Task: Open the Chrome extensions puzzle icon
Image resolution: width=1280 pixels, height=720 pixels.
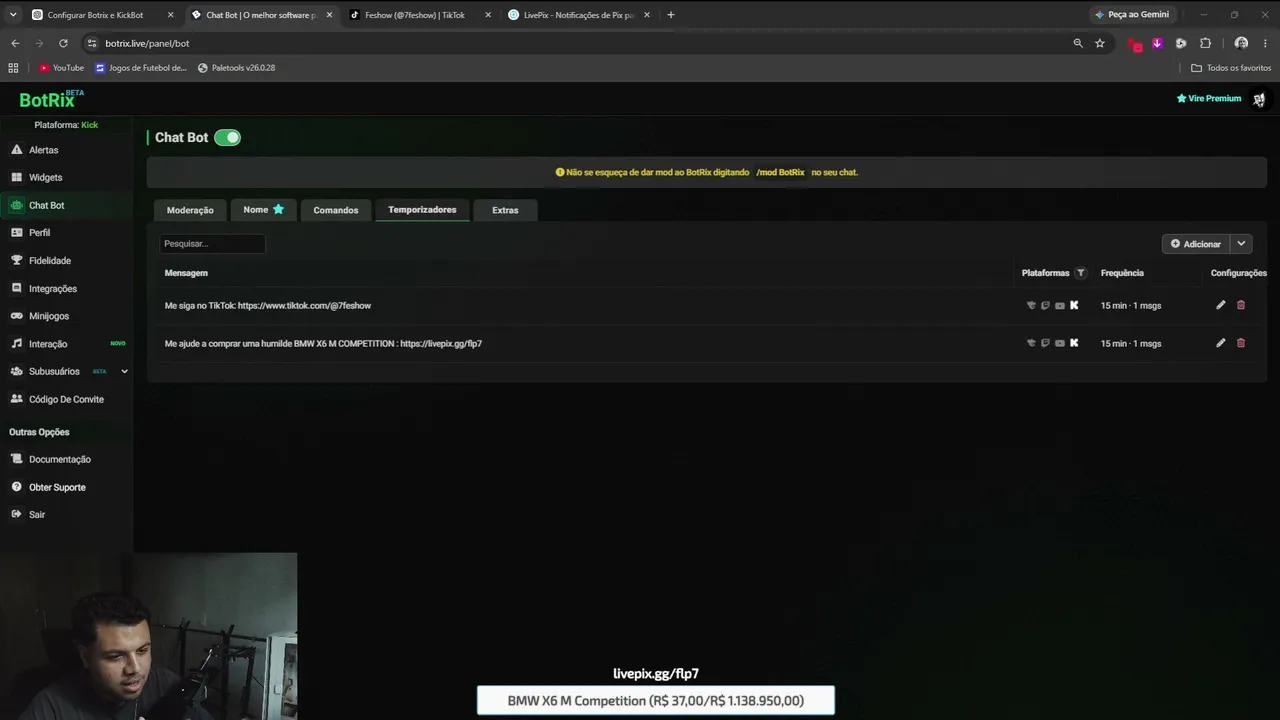Action: (x=1205, y=43)
